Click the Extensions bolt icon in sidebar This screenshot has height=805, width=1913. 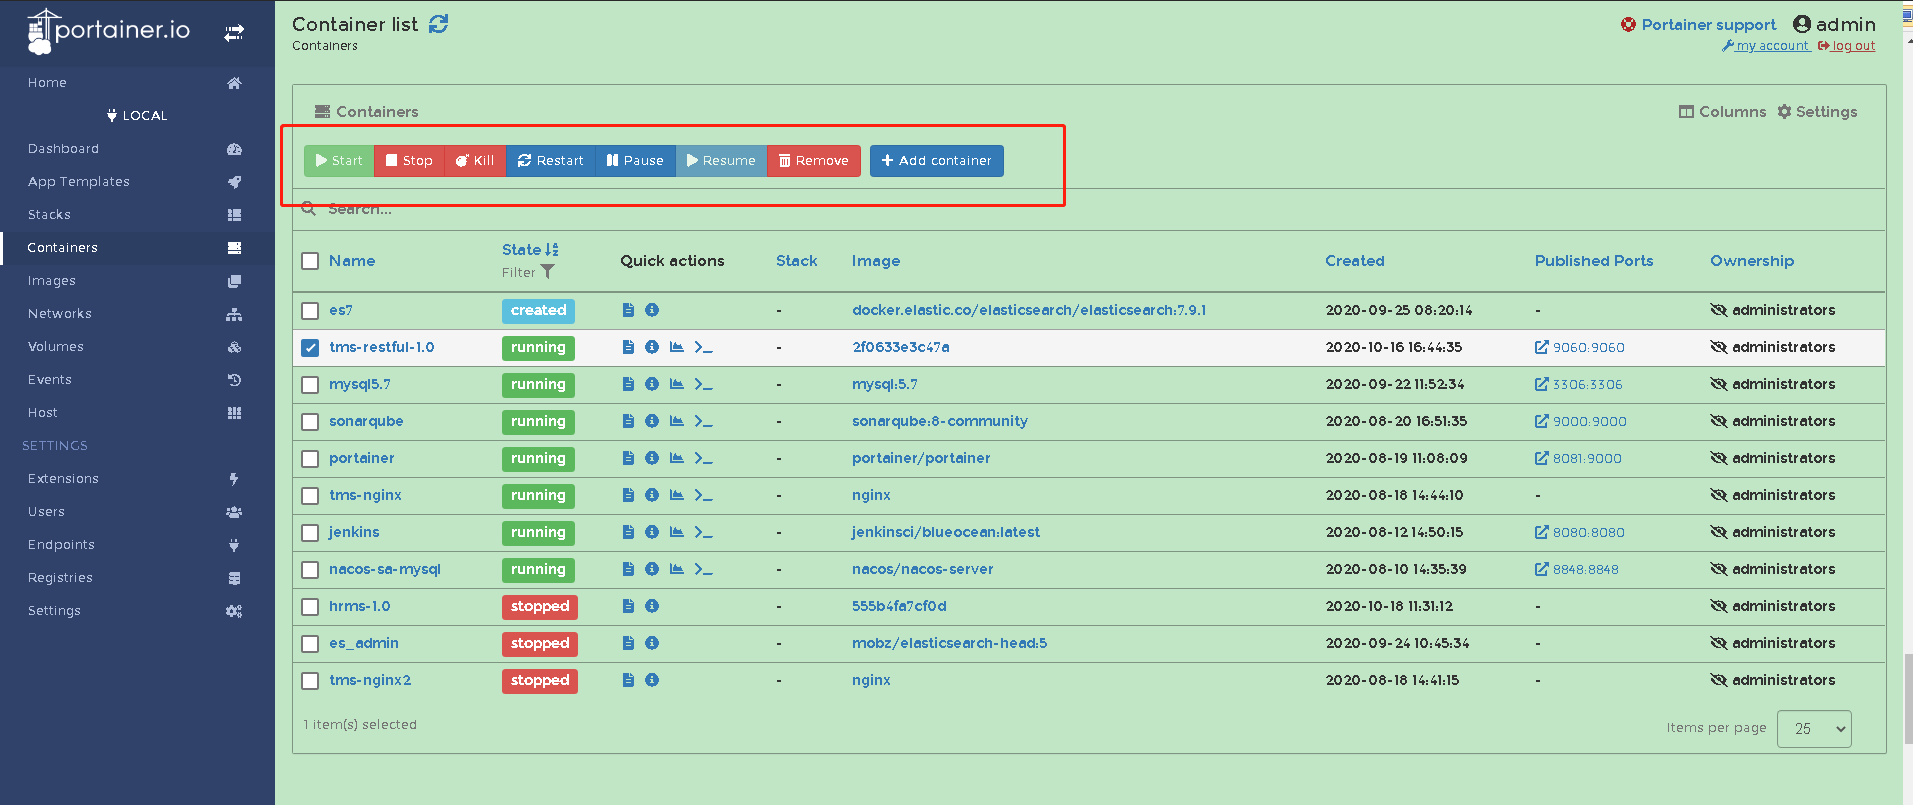pos(234,479)
